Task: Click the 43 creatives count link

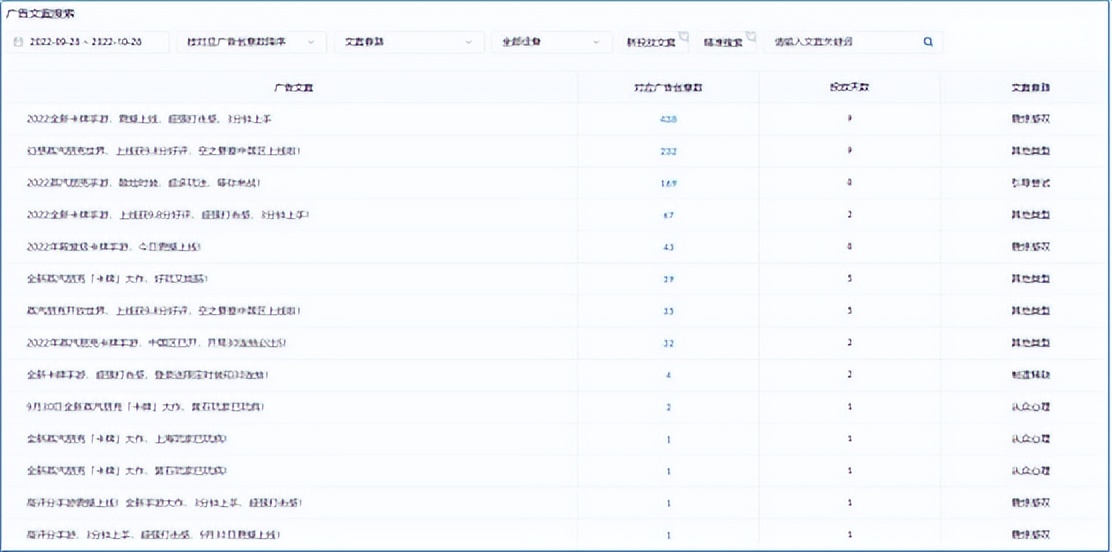Action: (x=668, y=247)
